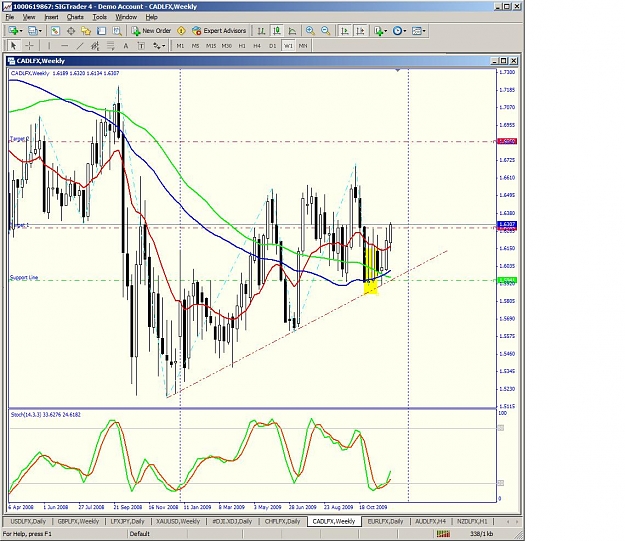Click the Stoch(14,3,3) indicator label
The width and height of the screenshot is (625, 541).
pyautogui.click(x=46, y=415)
